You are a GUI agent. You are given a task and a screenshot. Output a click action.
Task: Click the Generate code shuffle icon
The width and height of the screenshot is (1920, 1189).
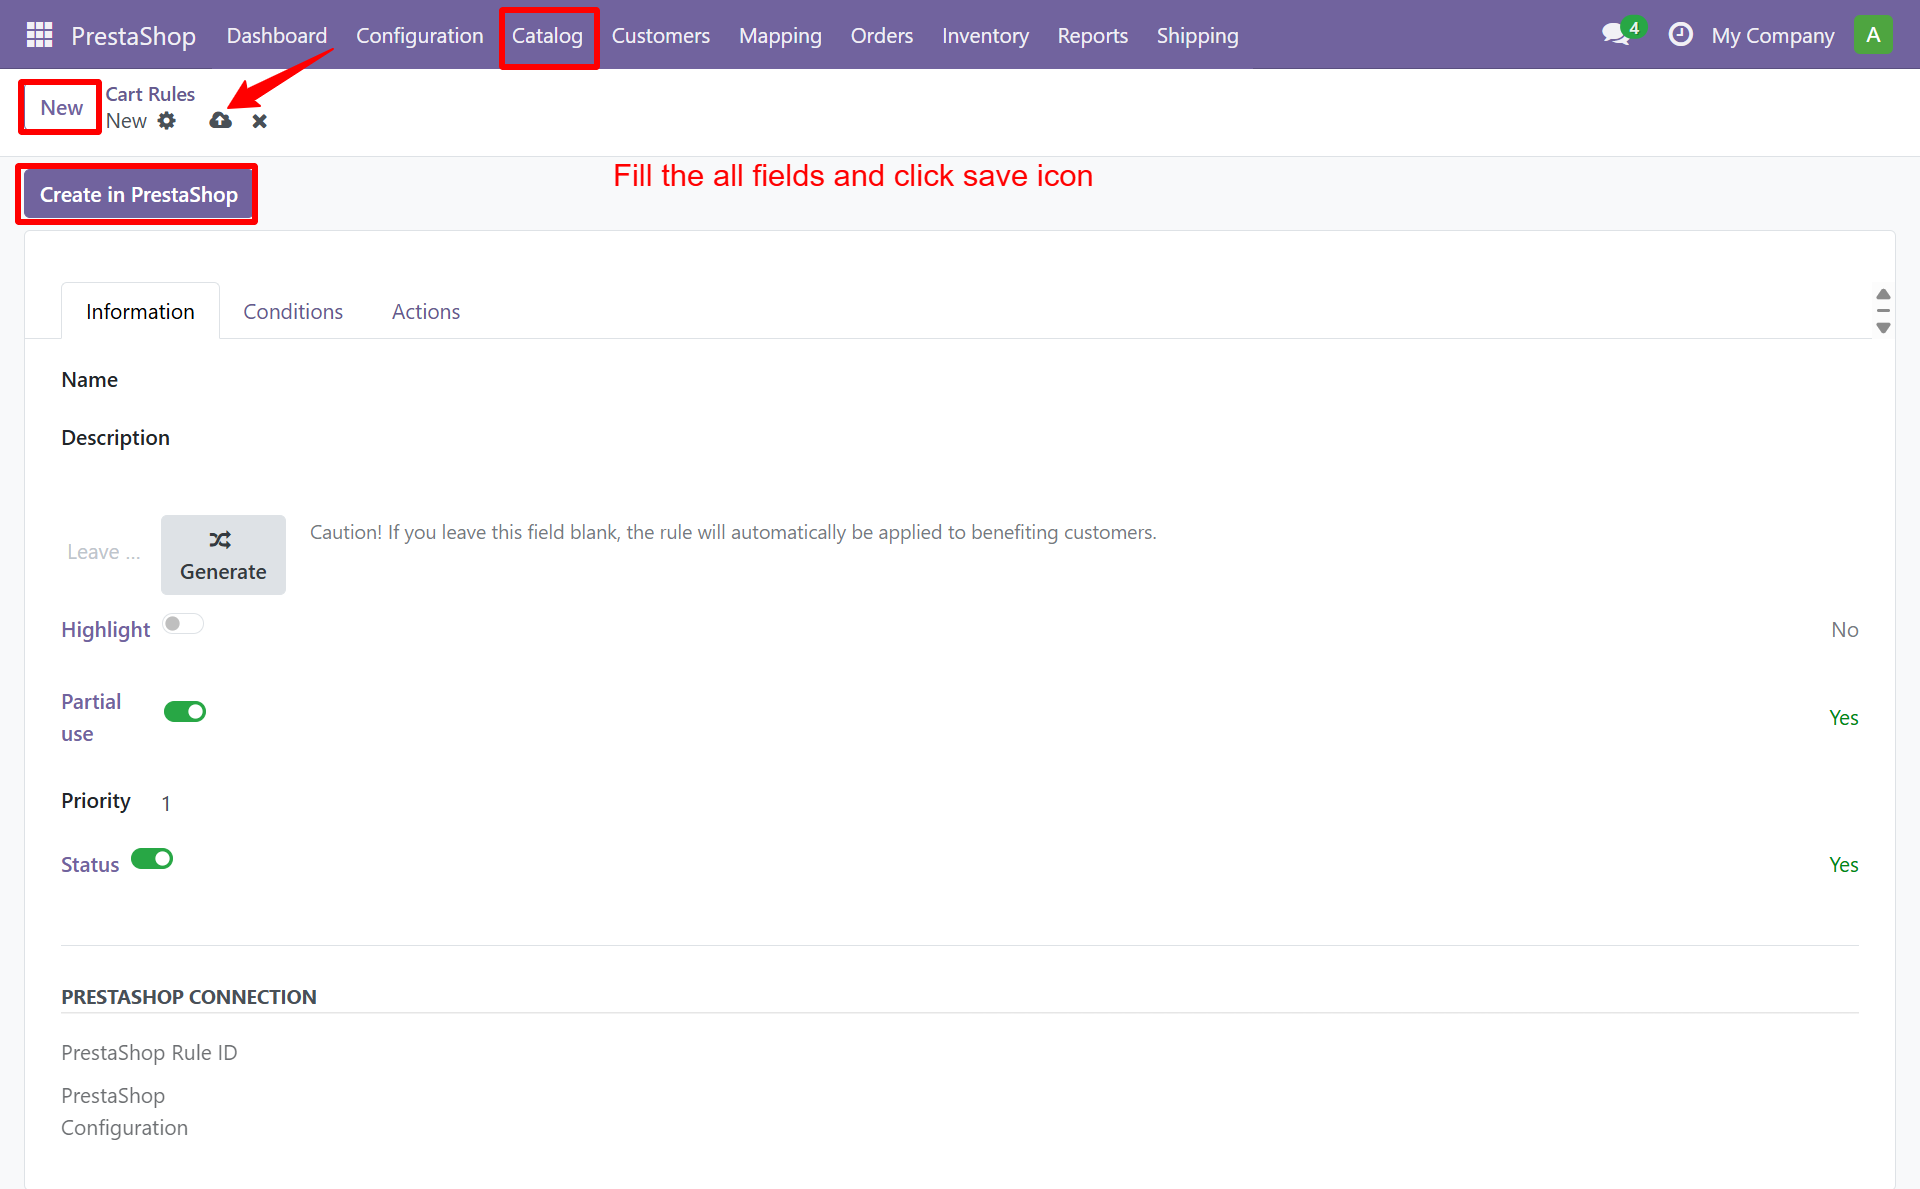coord(222,540)
